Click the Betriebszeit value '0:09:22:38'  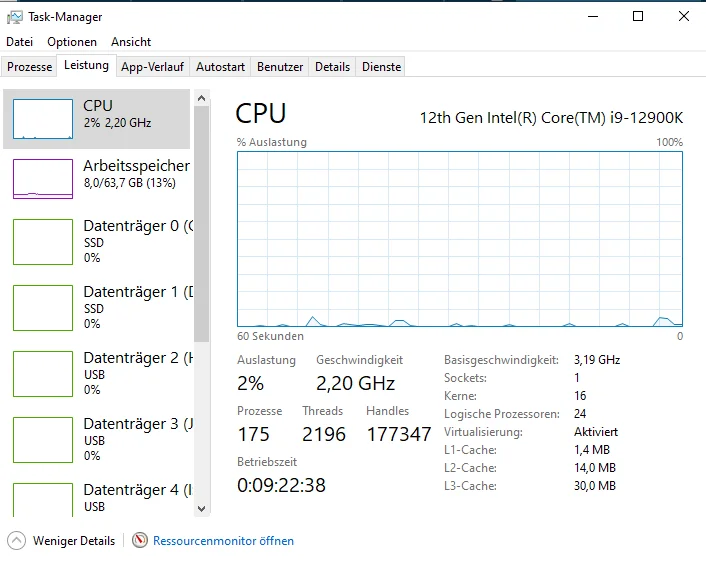click(281, 485)
